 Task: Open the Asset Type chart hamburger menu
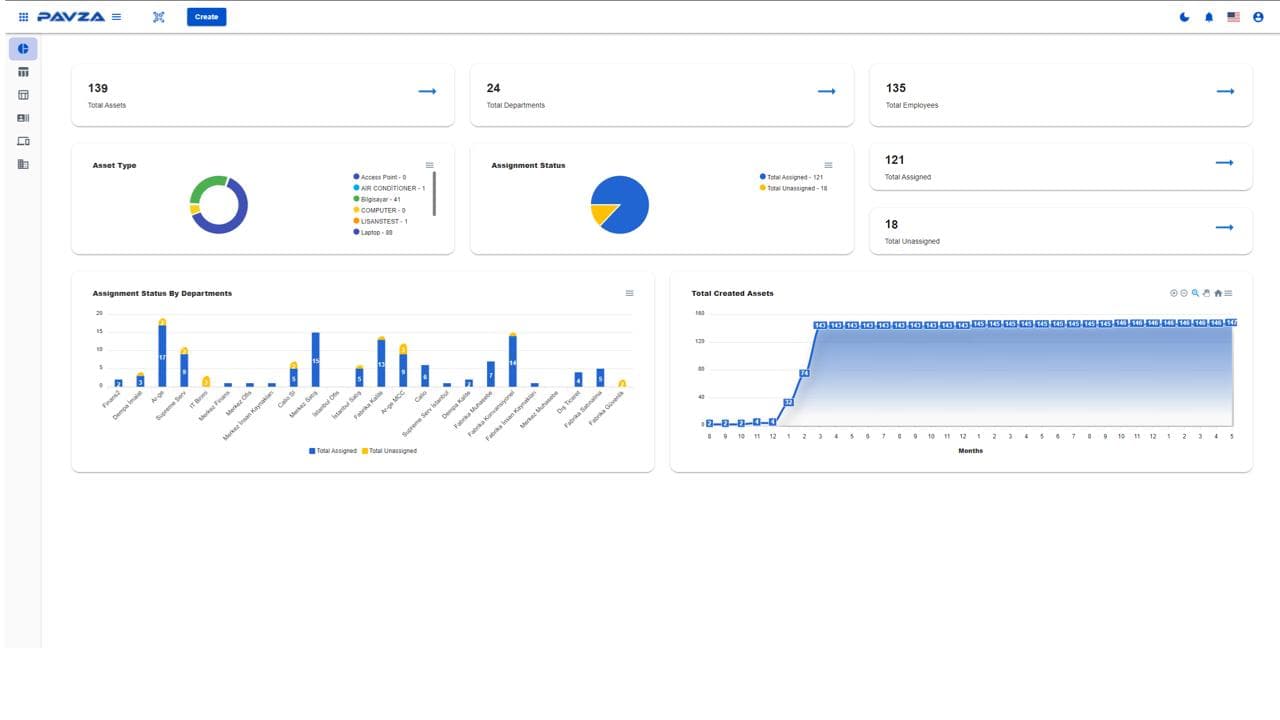click(429, 165)
